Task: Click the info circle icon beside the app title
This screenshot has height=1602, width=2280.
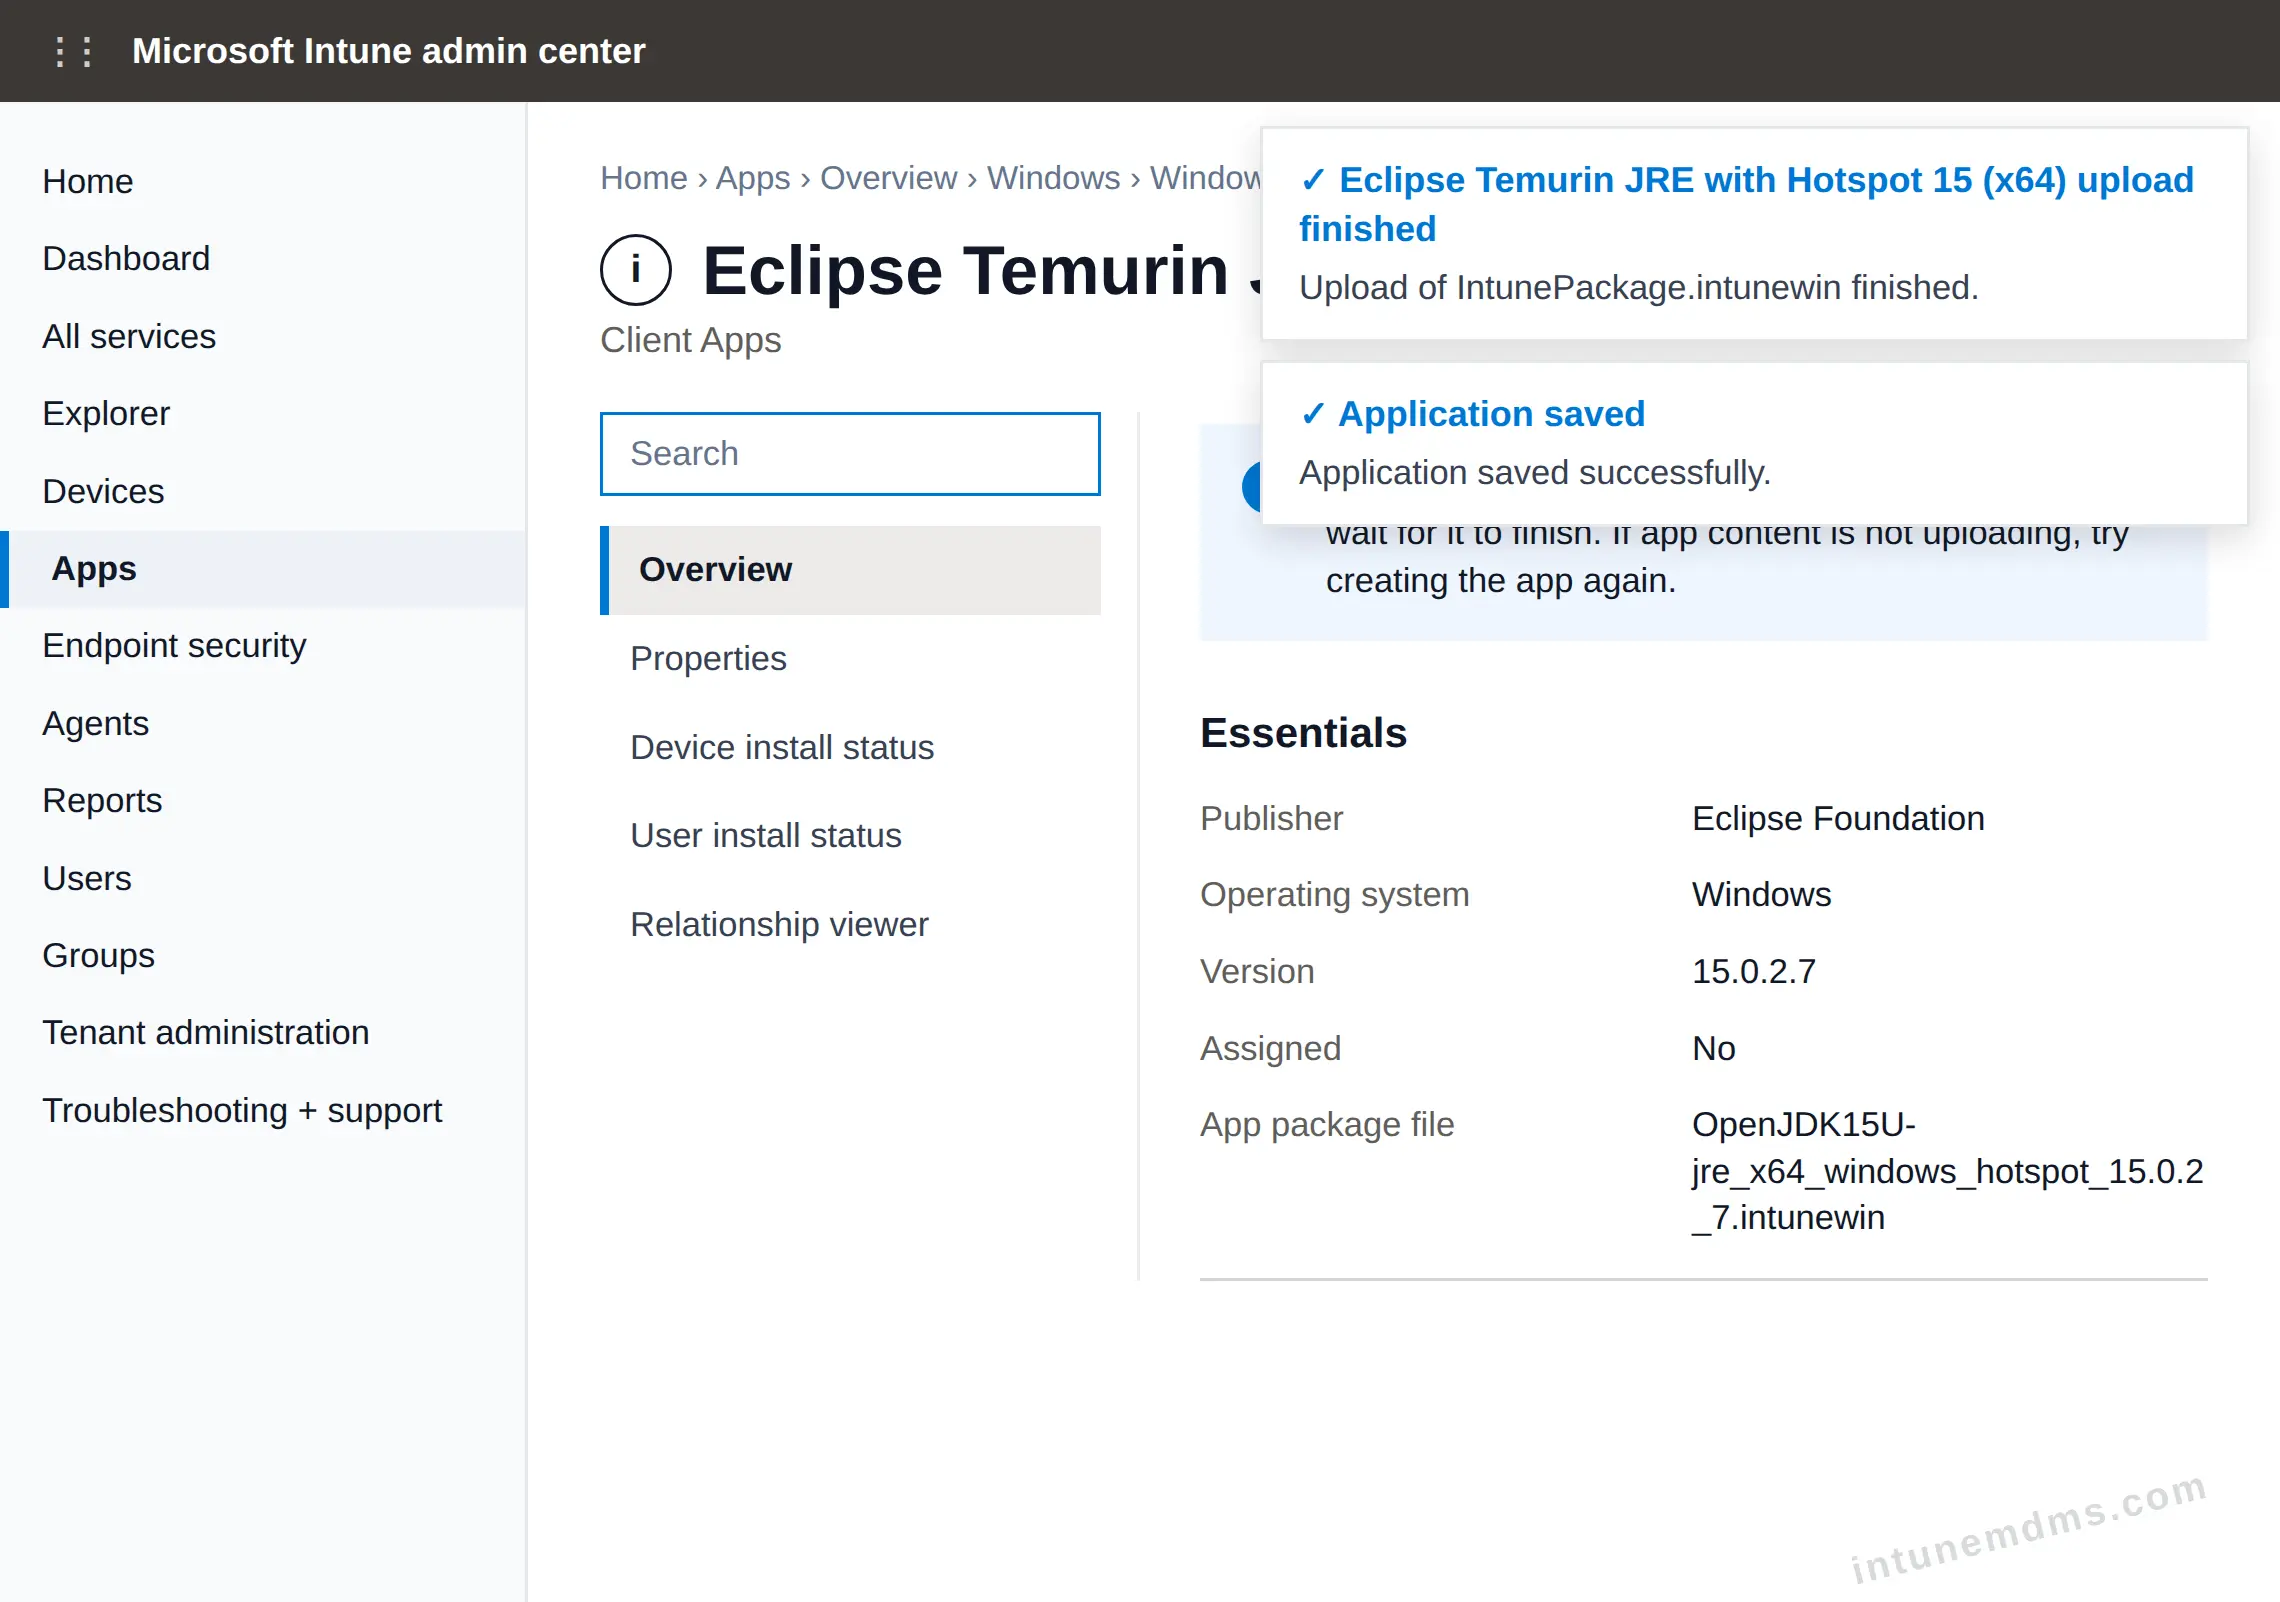Action: (635, 270)
